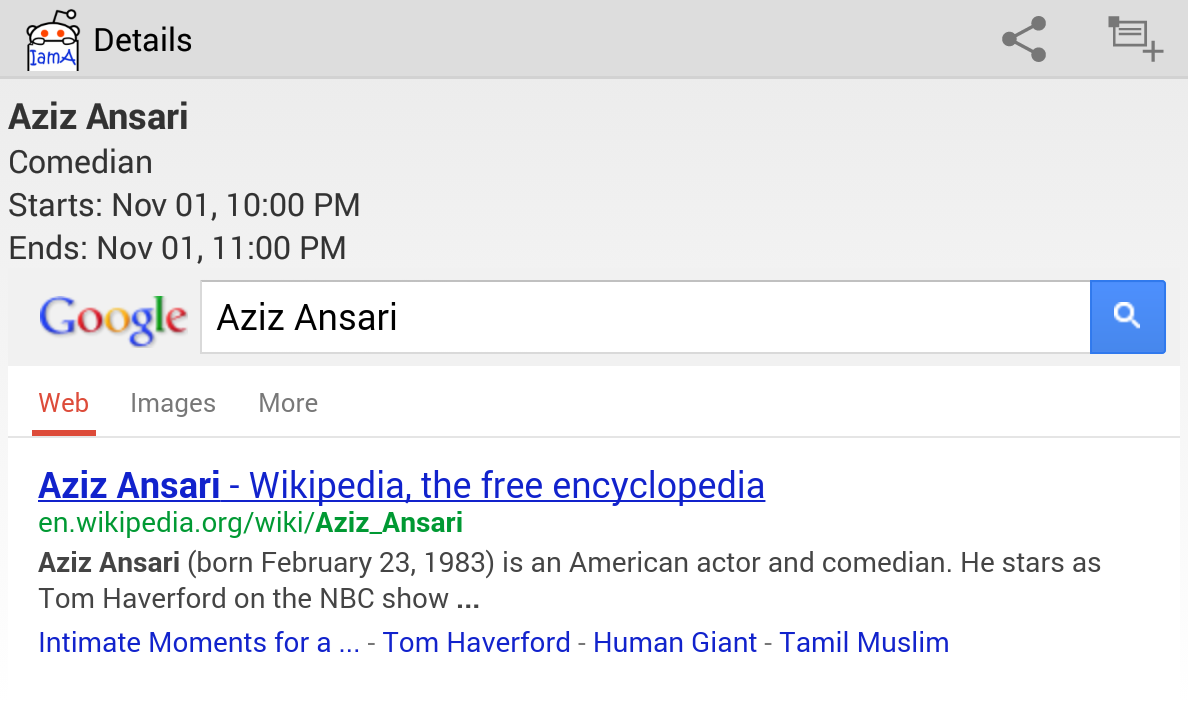
Task: Tap the Ends Nov 01 time line
Action: coord(177,248)
